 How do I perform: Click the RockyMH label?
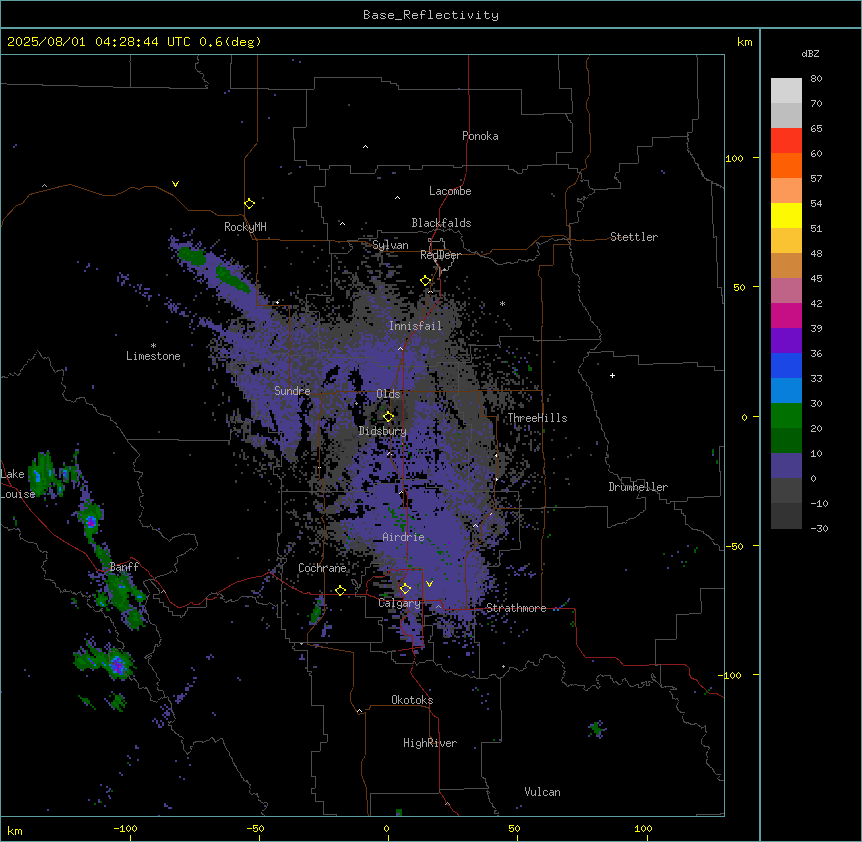245,227
